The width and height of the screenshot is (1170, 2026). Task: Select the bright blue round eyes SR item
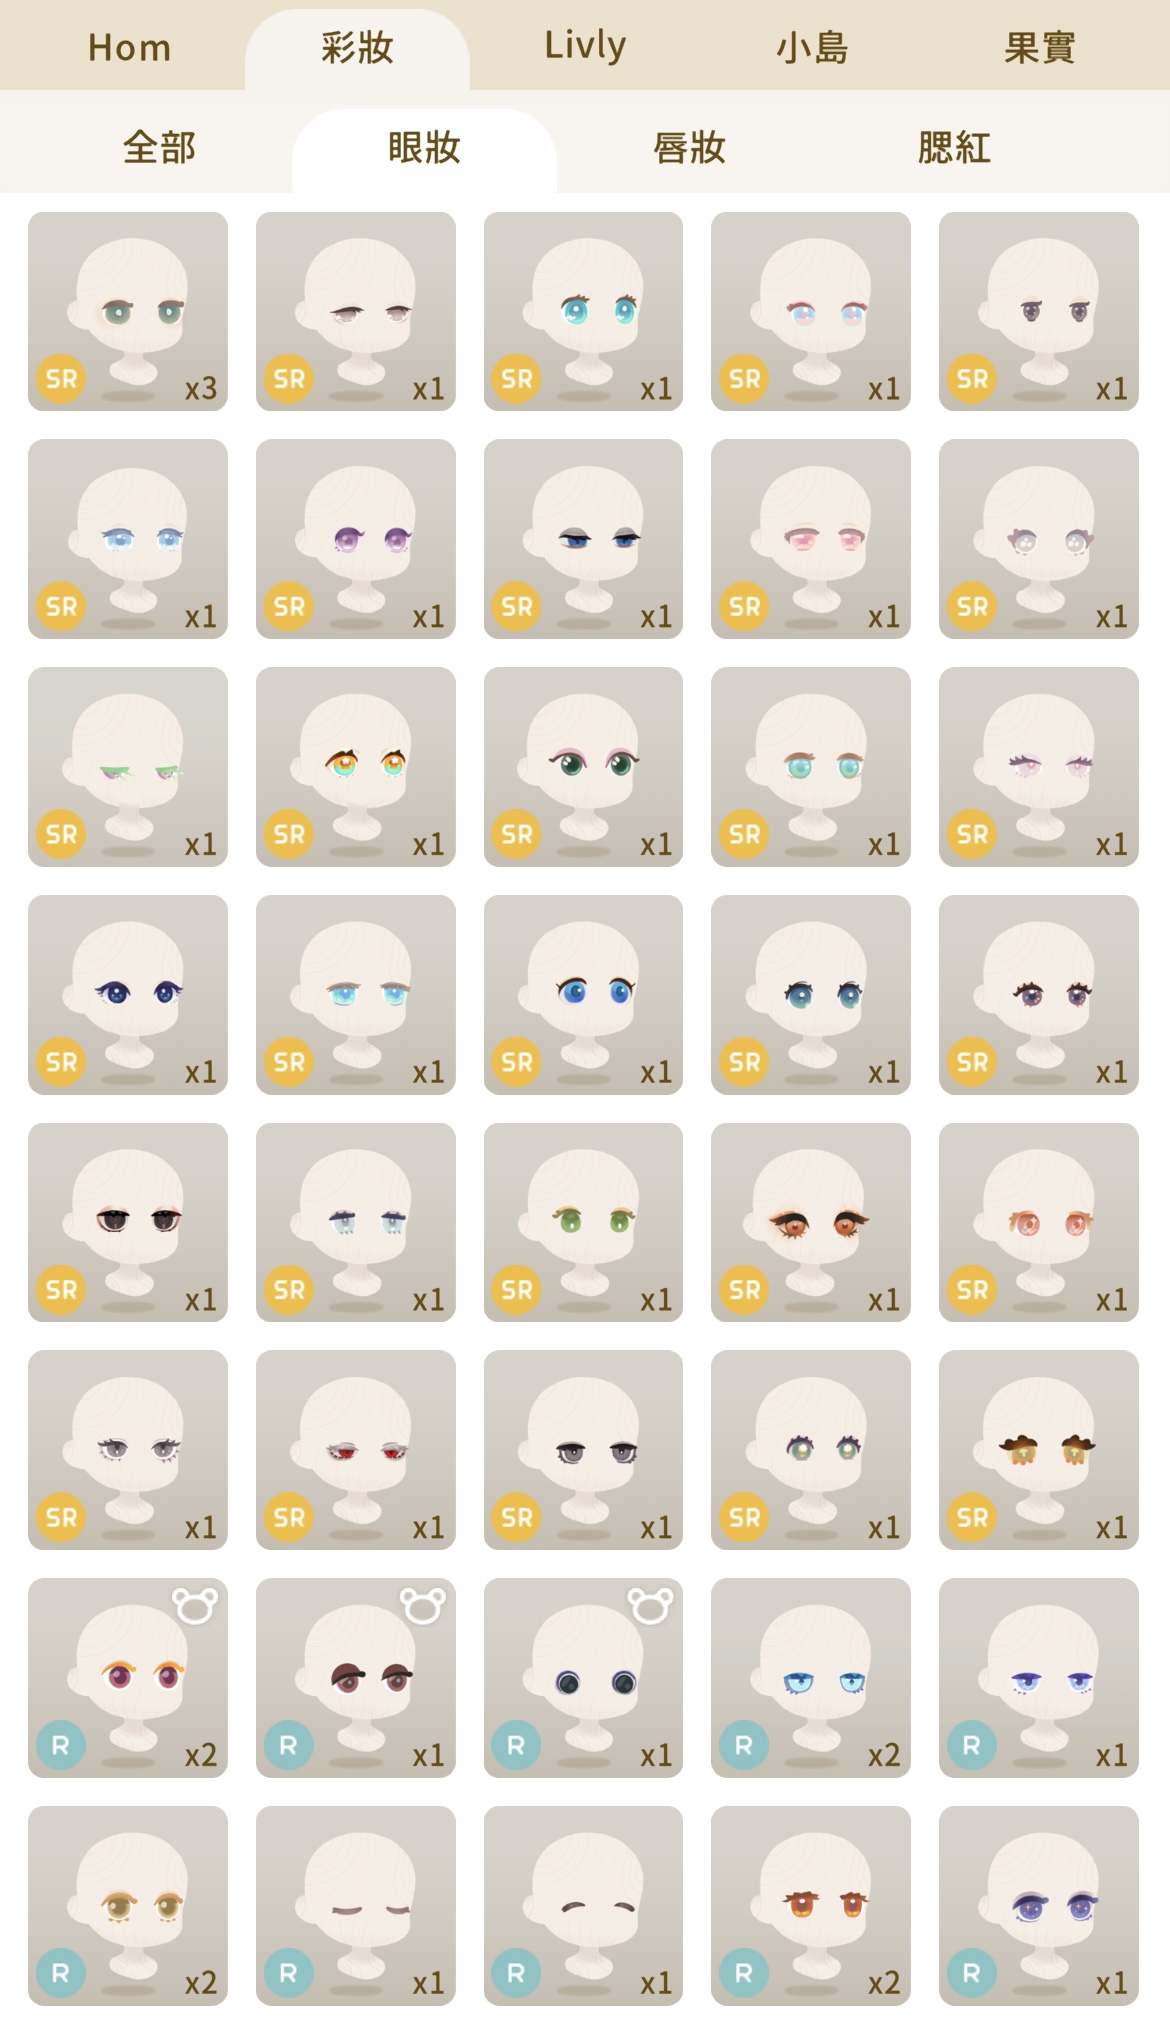point(584,994)
